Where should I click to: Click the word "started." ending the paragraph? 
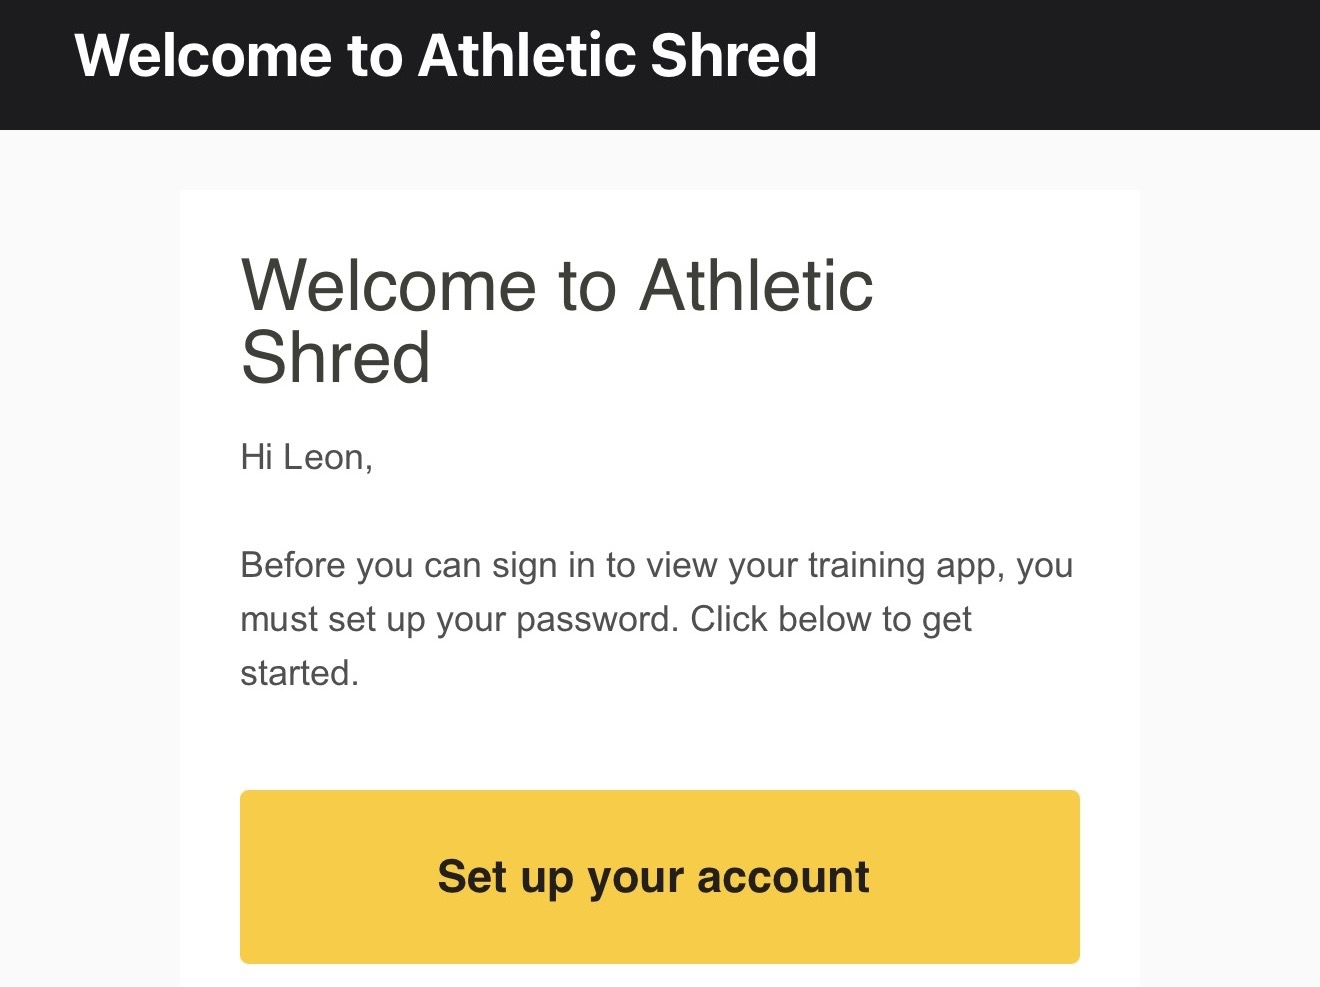point(299,673)
